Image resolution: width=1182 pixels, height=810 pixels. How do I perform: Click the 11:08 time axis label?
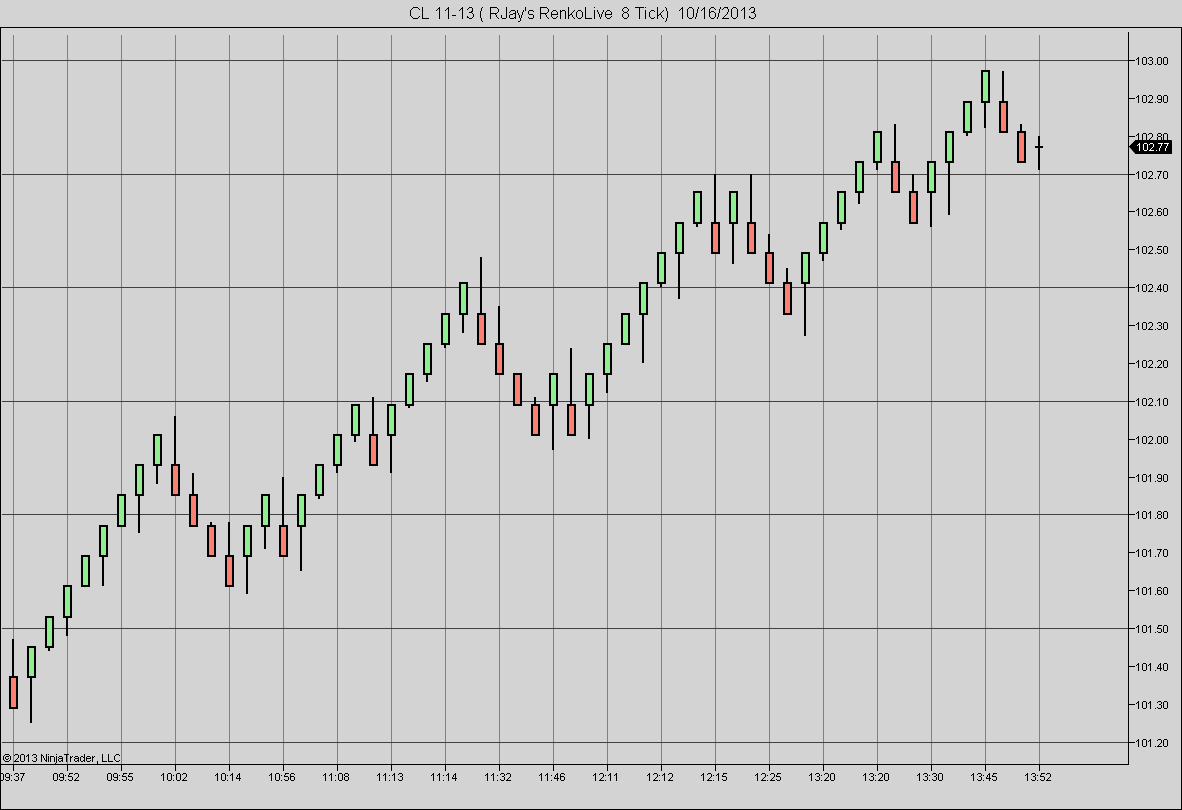pyautogui.click(x=336, y=777)
